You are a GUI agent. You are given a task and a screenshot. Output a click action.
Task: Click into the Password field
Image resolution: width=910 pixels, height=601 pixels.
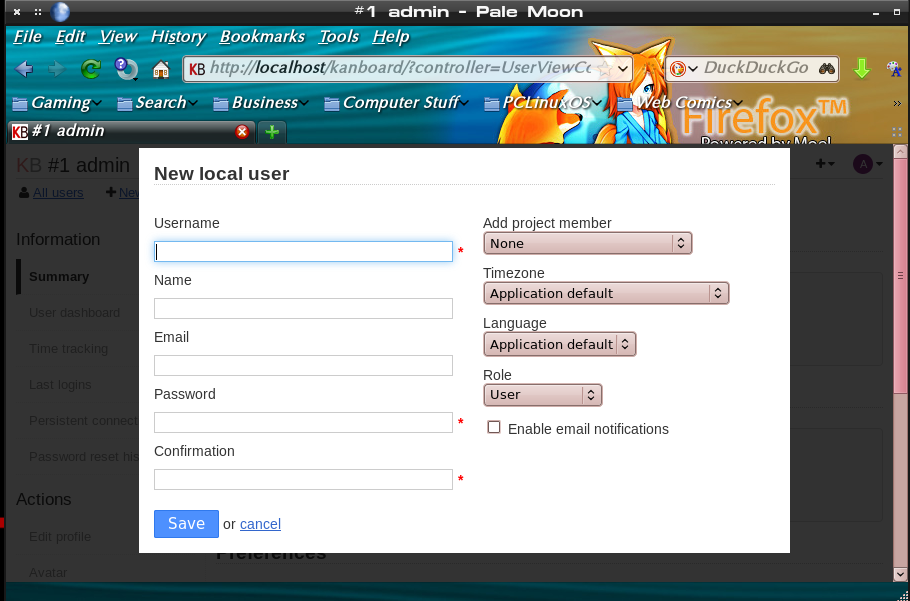(x=303, y=422)
